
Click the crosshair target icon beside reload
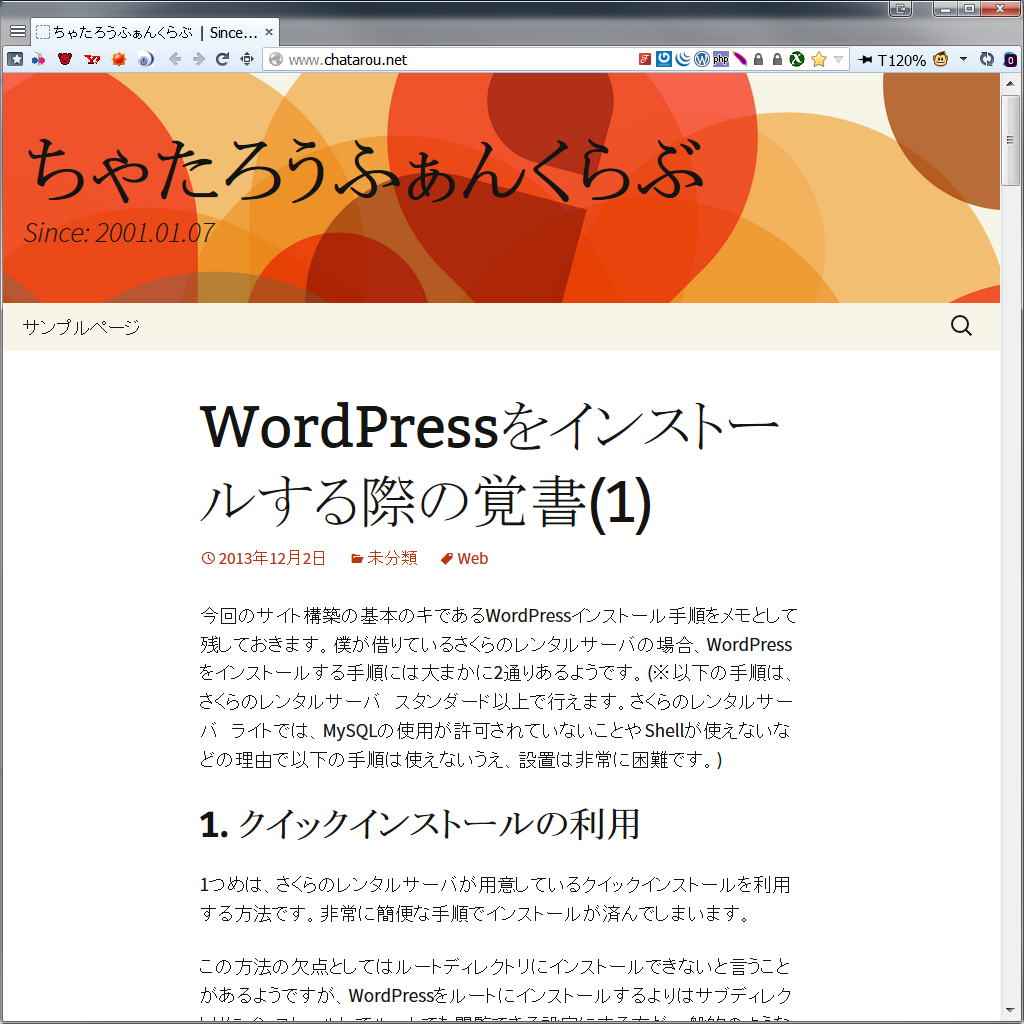pyautogui.click(x=247, y=59)
